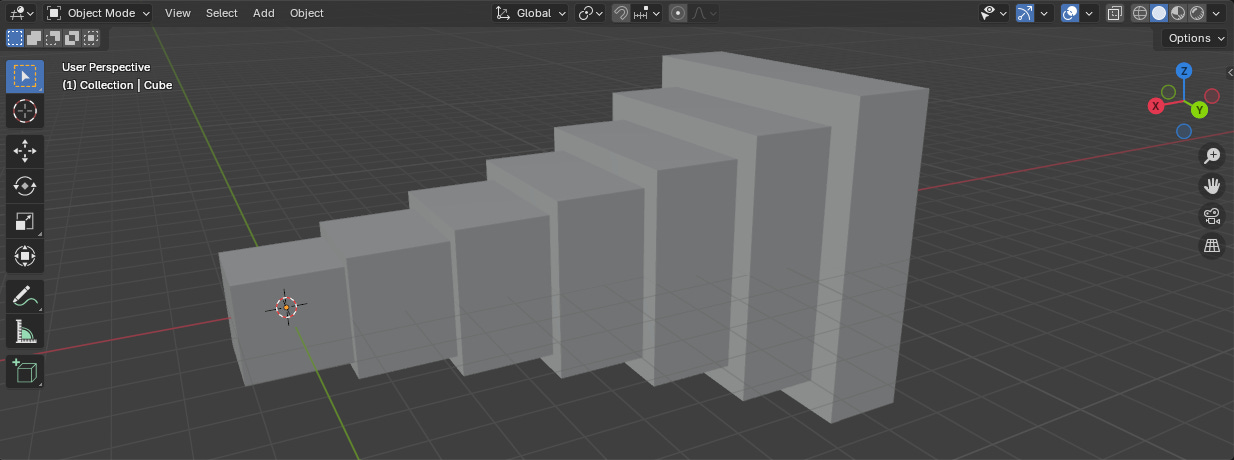
Task: Switch to rendered shading
Action: click(1197, 13)
